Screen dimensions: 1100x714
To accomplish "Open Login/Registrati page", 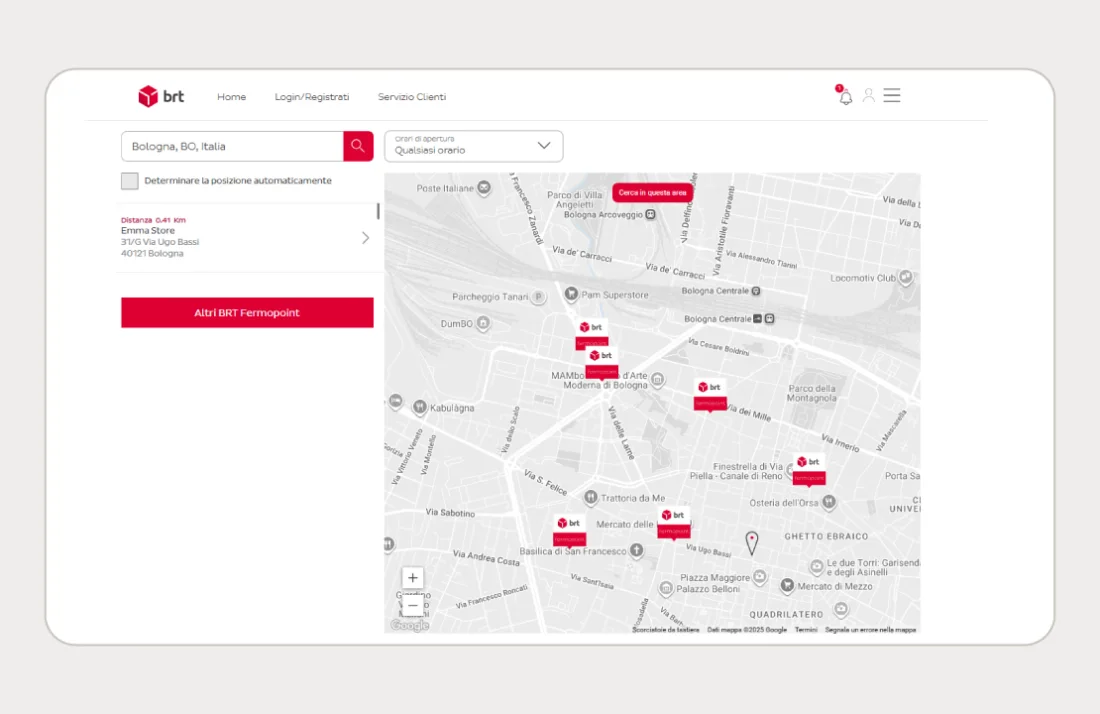I will 311,97.
